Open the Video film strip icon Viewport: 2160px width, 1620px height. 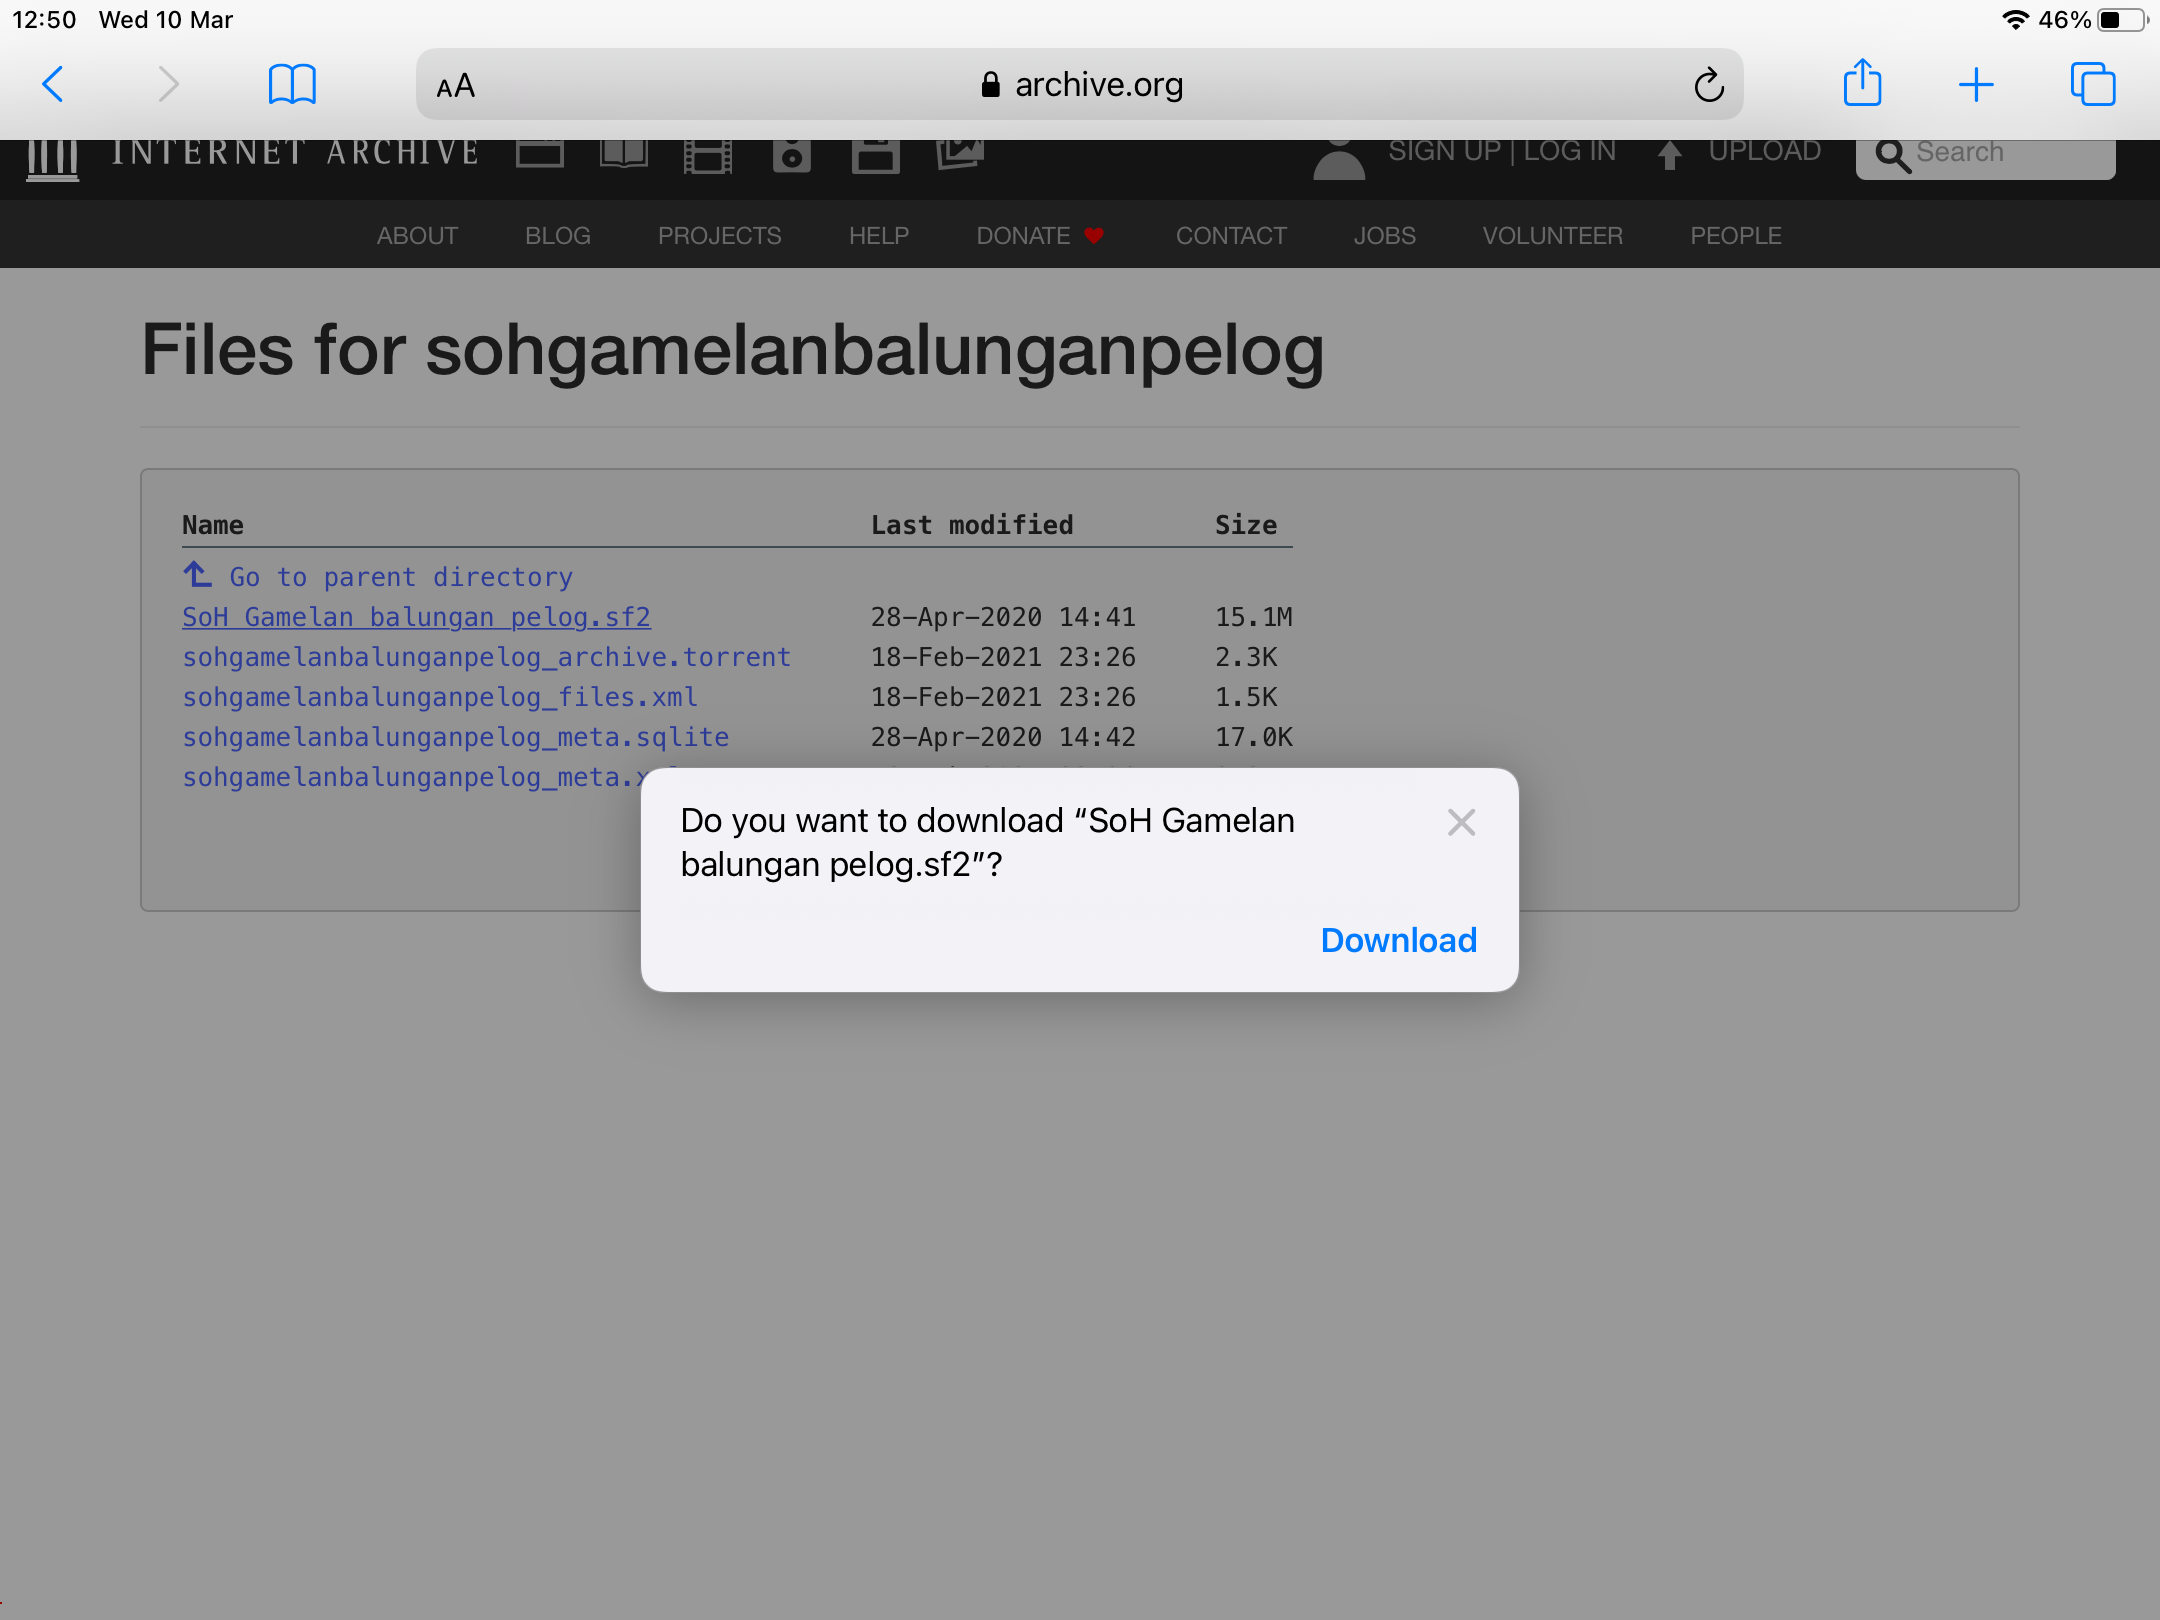708,156
